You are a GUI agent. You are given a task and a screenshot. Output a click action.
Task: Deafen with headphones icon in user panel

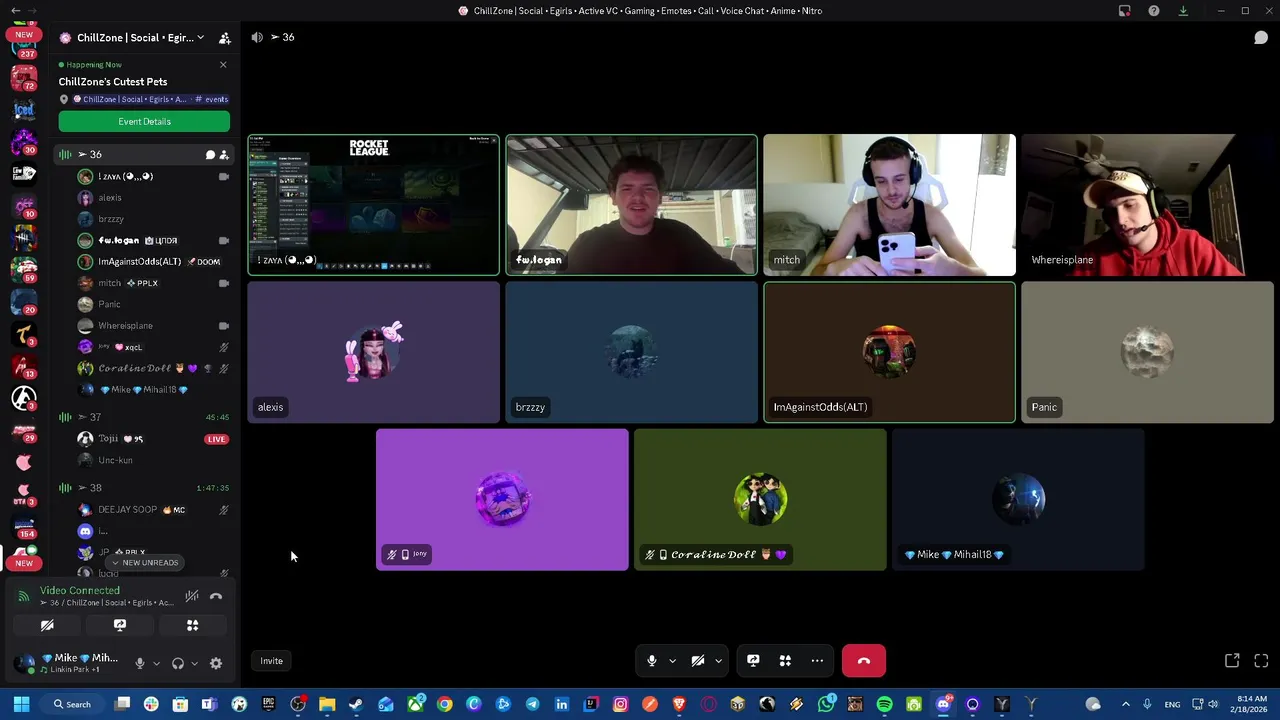click(x=178, y=664)
